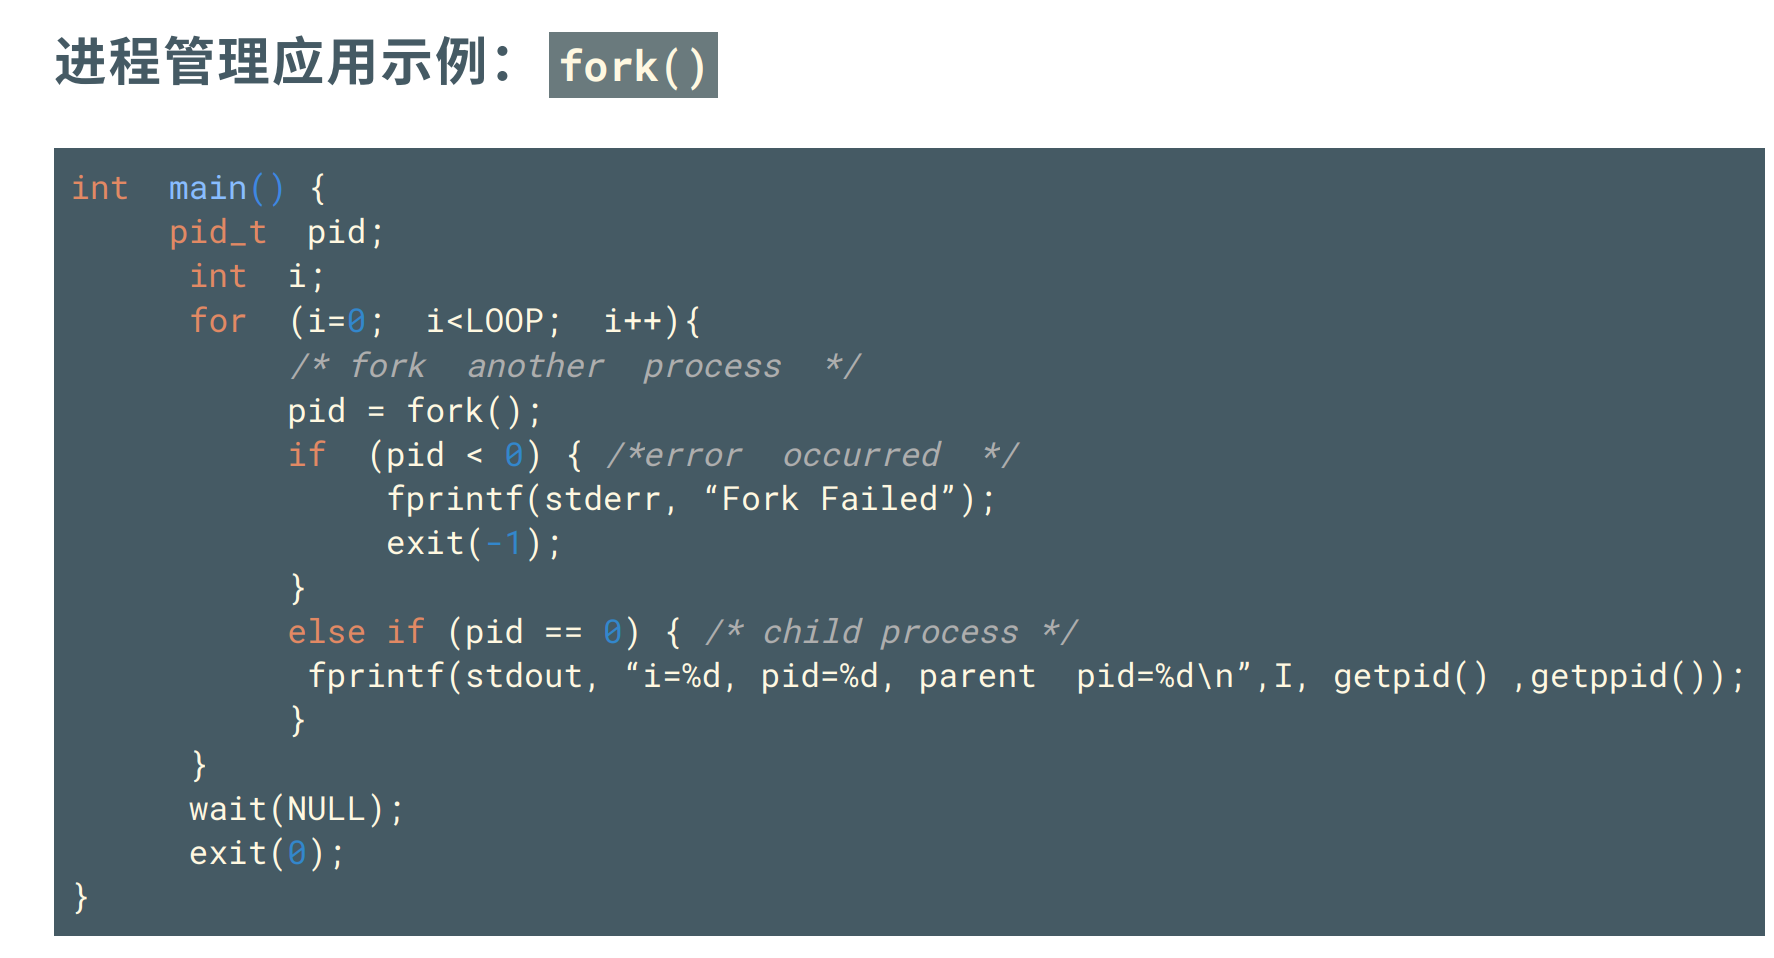Screen dimensions: 1774x958
Task: Click the 'int i;' declaration line
Action: pyautogui.click(x=256, y=276)
